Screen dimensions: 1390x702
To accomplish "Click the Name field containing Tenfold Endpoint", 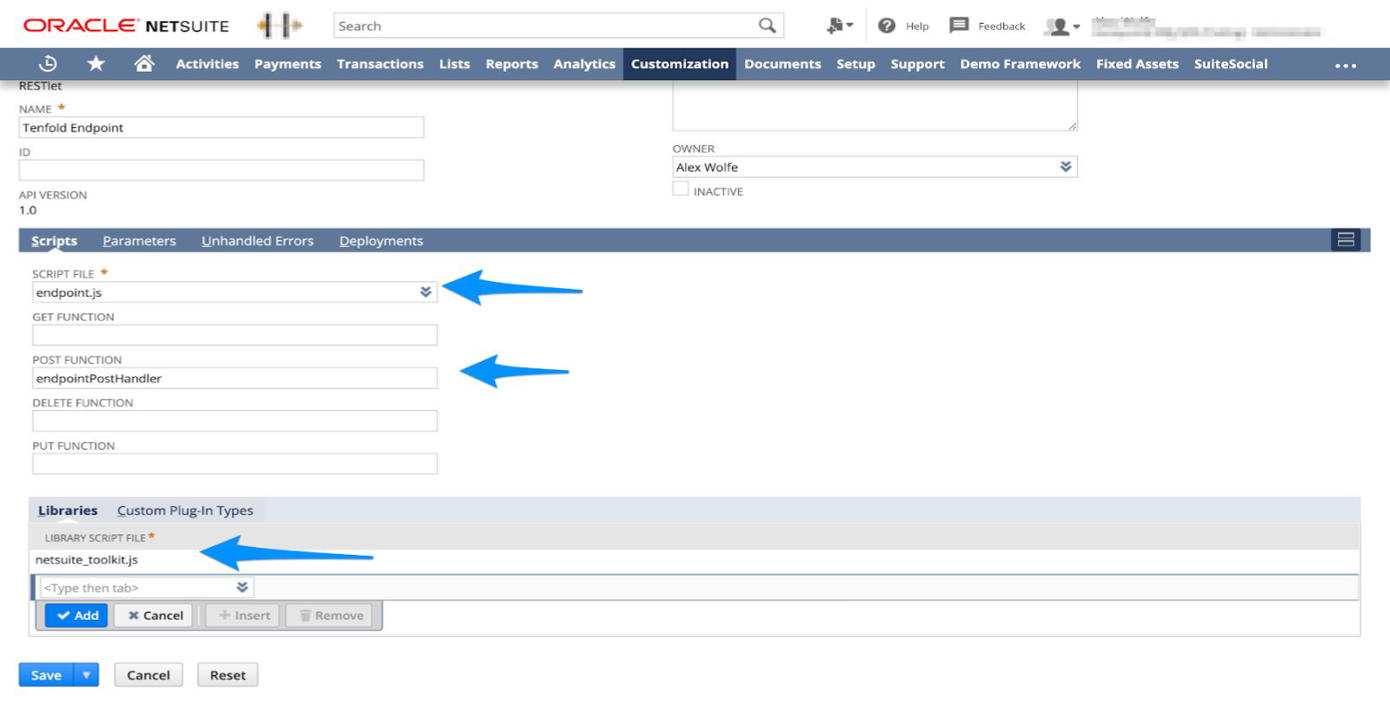I will [221, 128].
